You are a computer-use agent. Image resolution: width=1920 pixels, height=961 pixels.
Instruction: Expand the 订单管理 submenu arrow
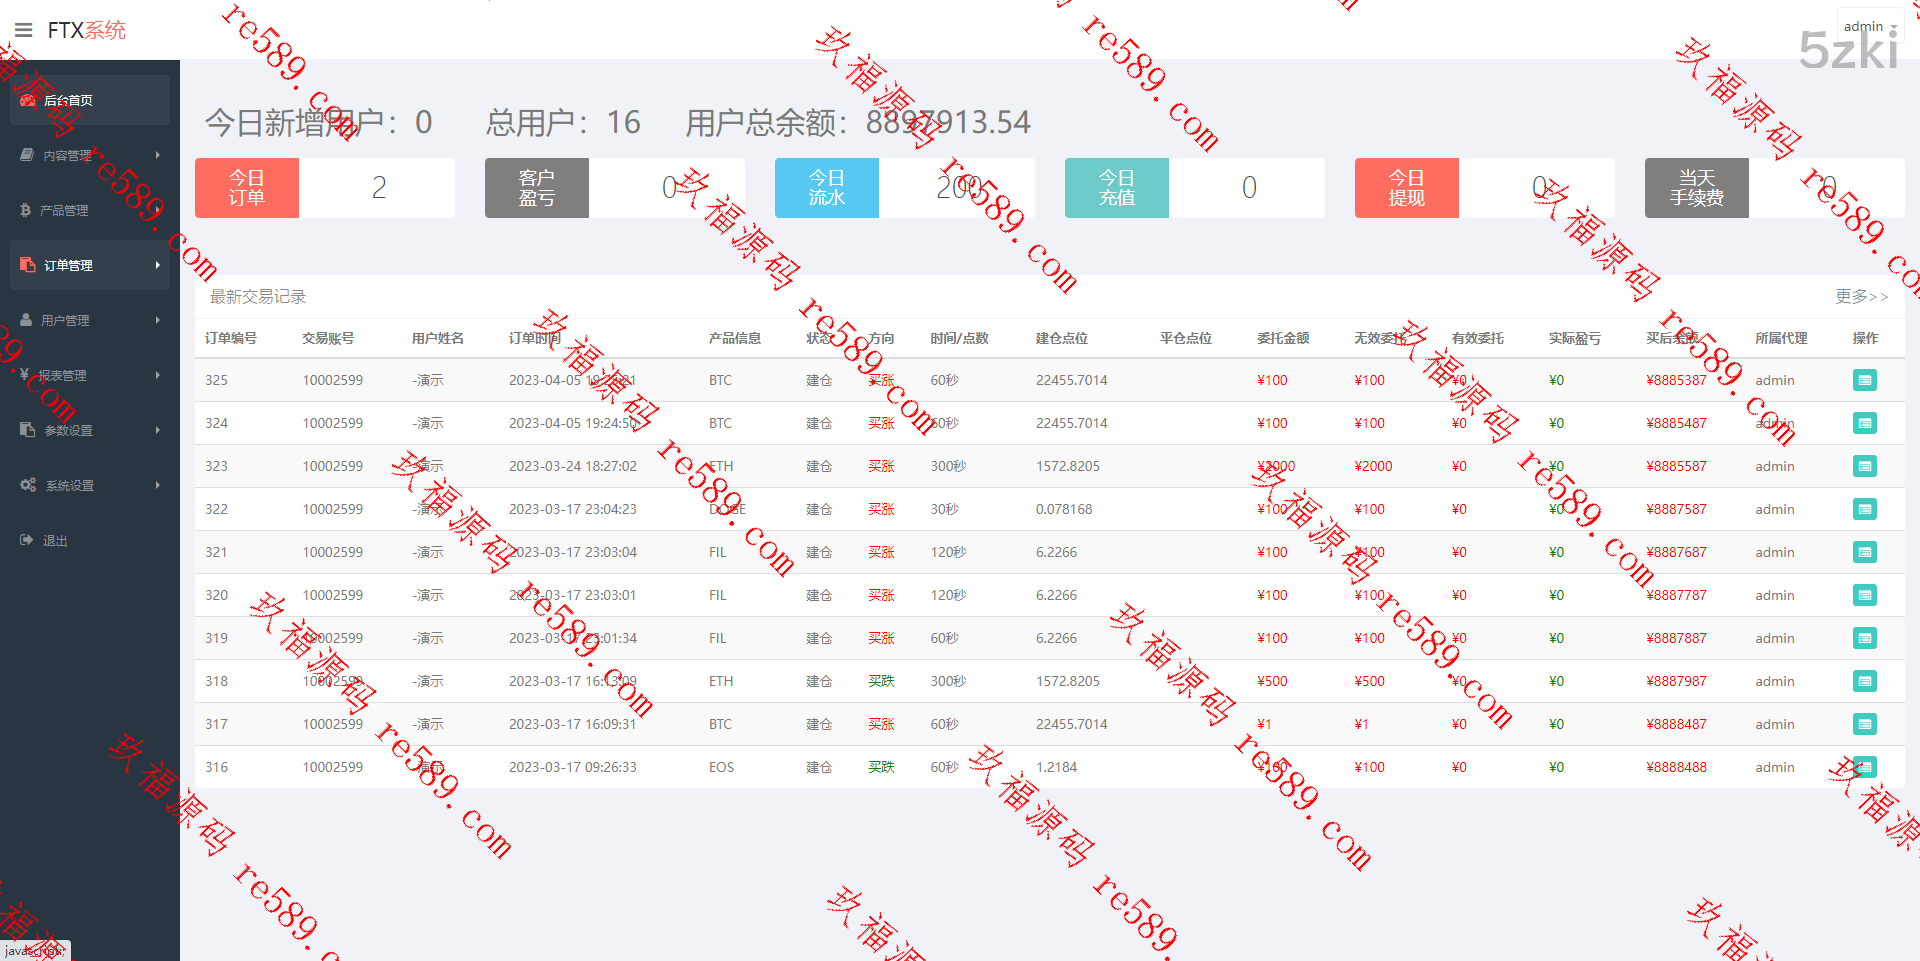[157, 265]
